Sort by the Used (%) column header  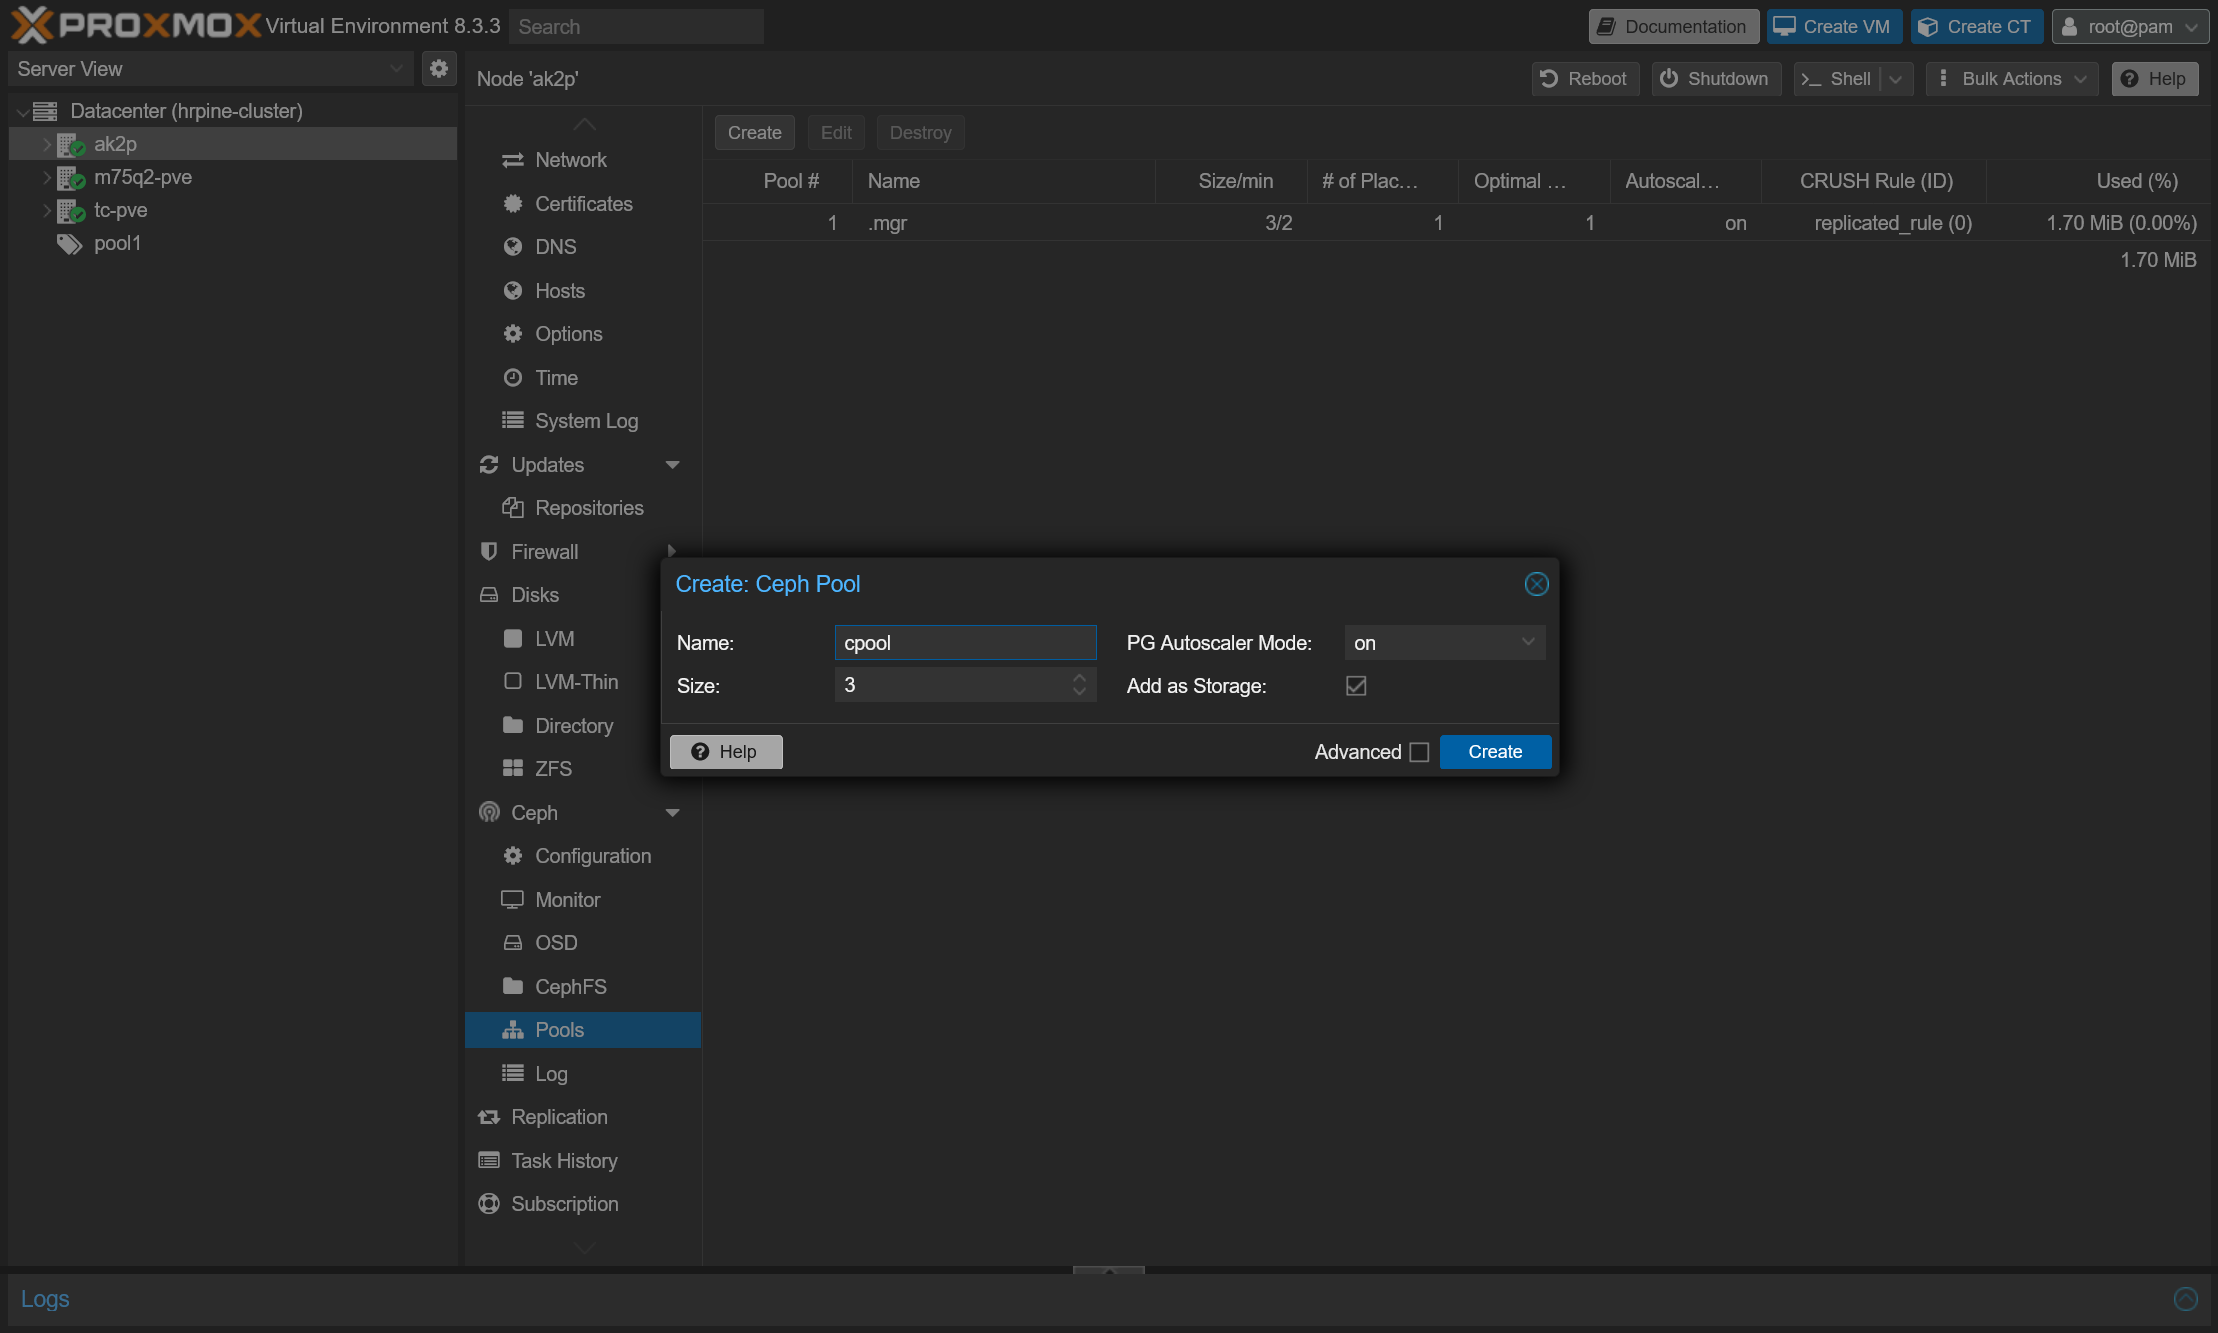pos(2097,181)
